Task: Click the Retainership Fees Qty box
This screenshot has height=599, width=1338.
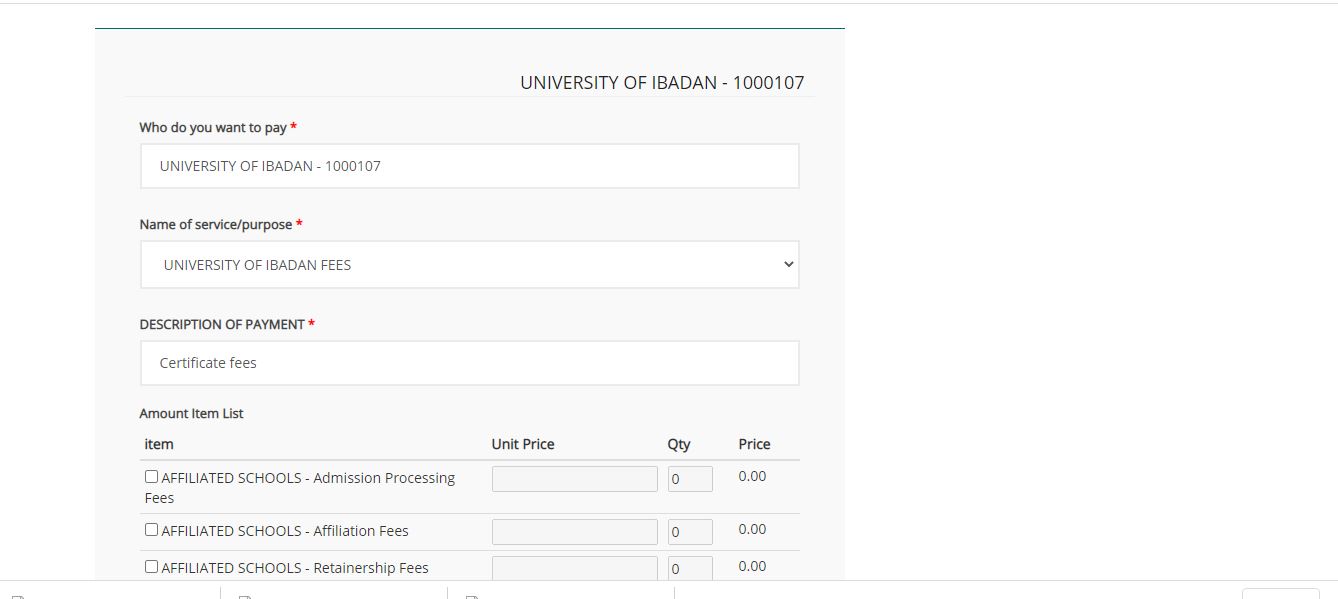Action: pyautogui.click(x=690, y=568)
